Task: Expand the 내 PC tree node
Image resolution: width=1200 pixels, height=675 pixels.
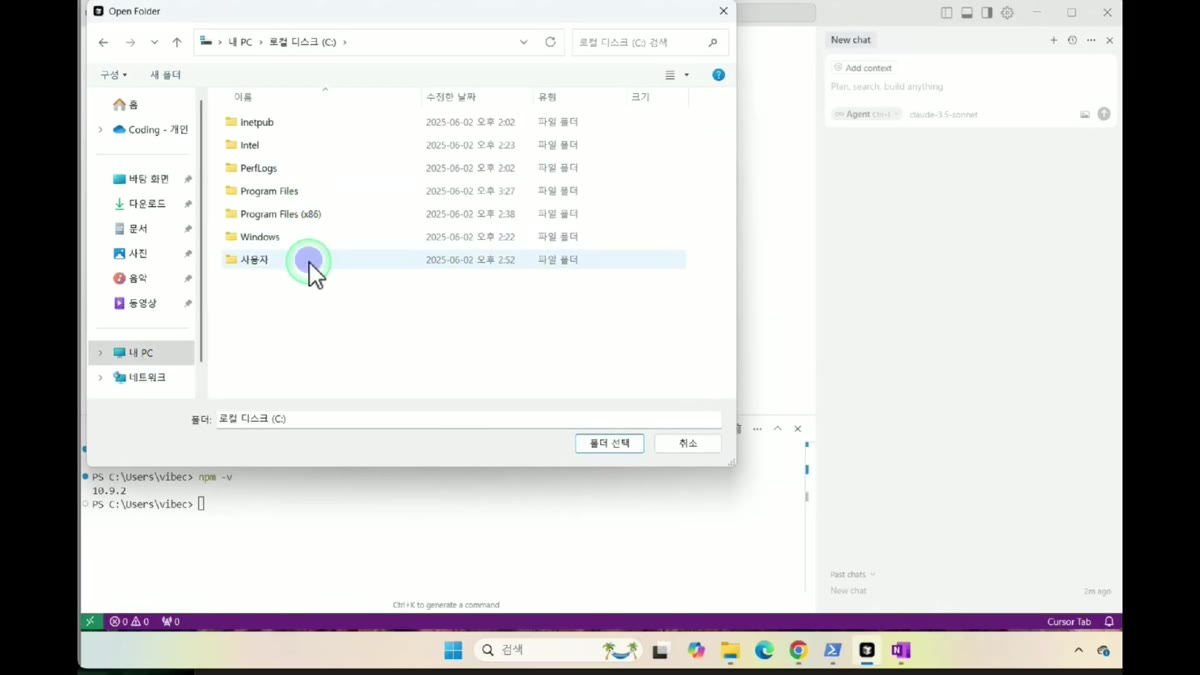Action: (100, 353)
